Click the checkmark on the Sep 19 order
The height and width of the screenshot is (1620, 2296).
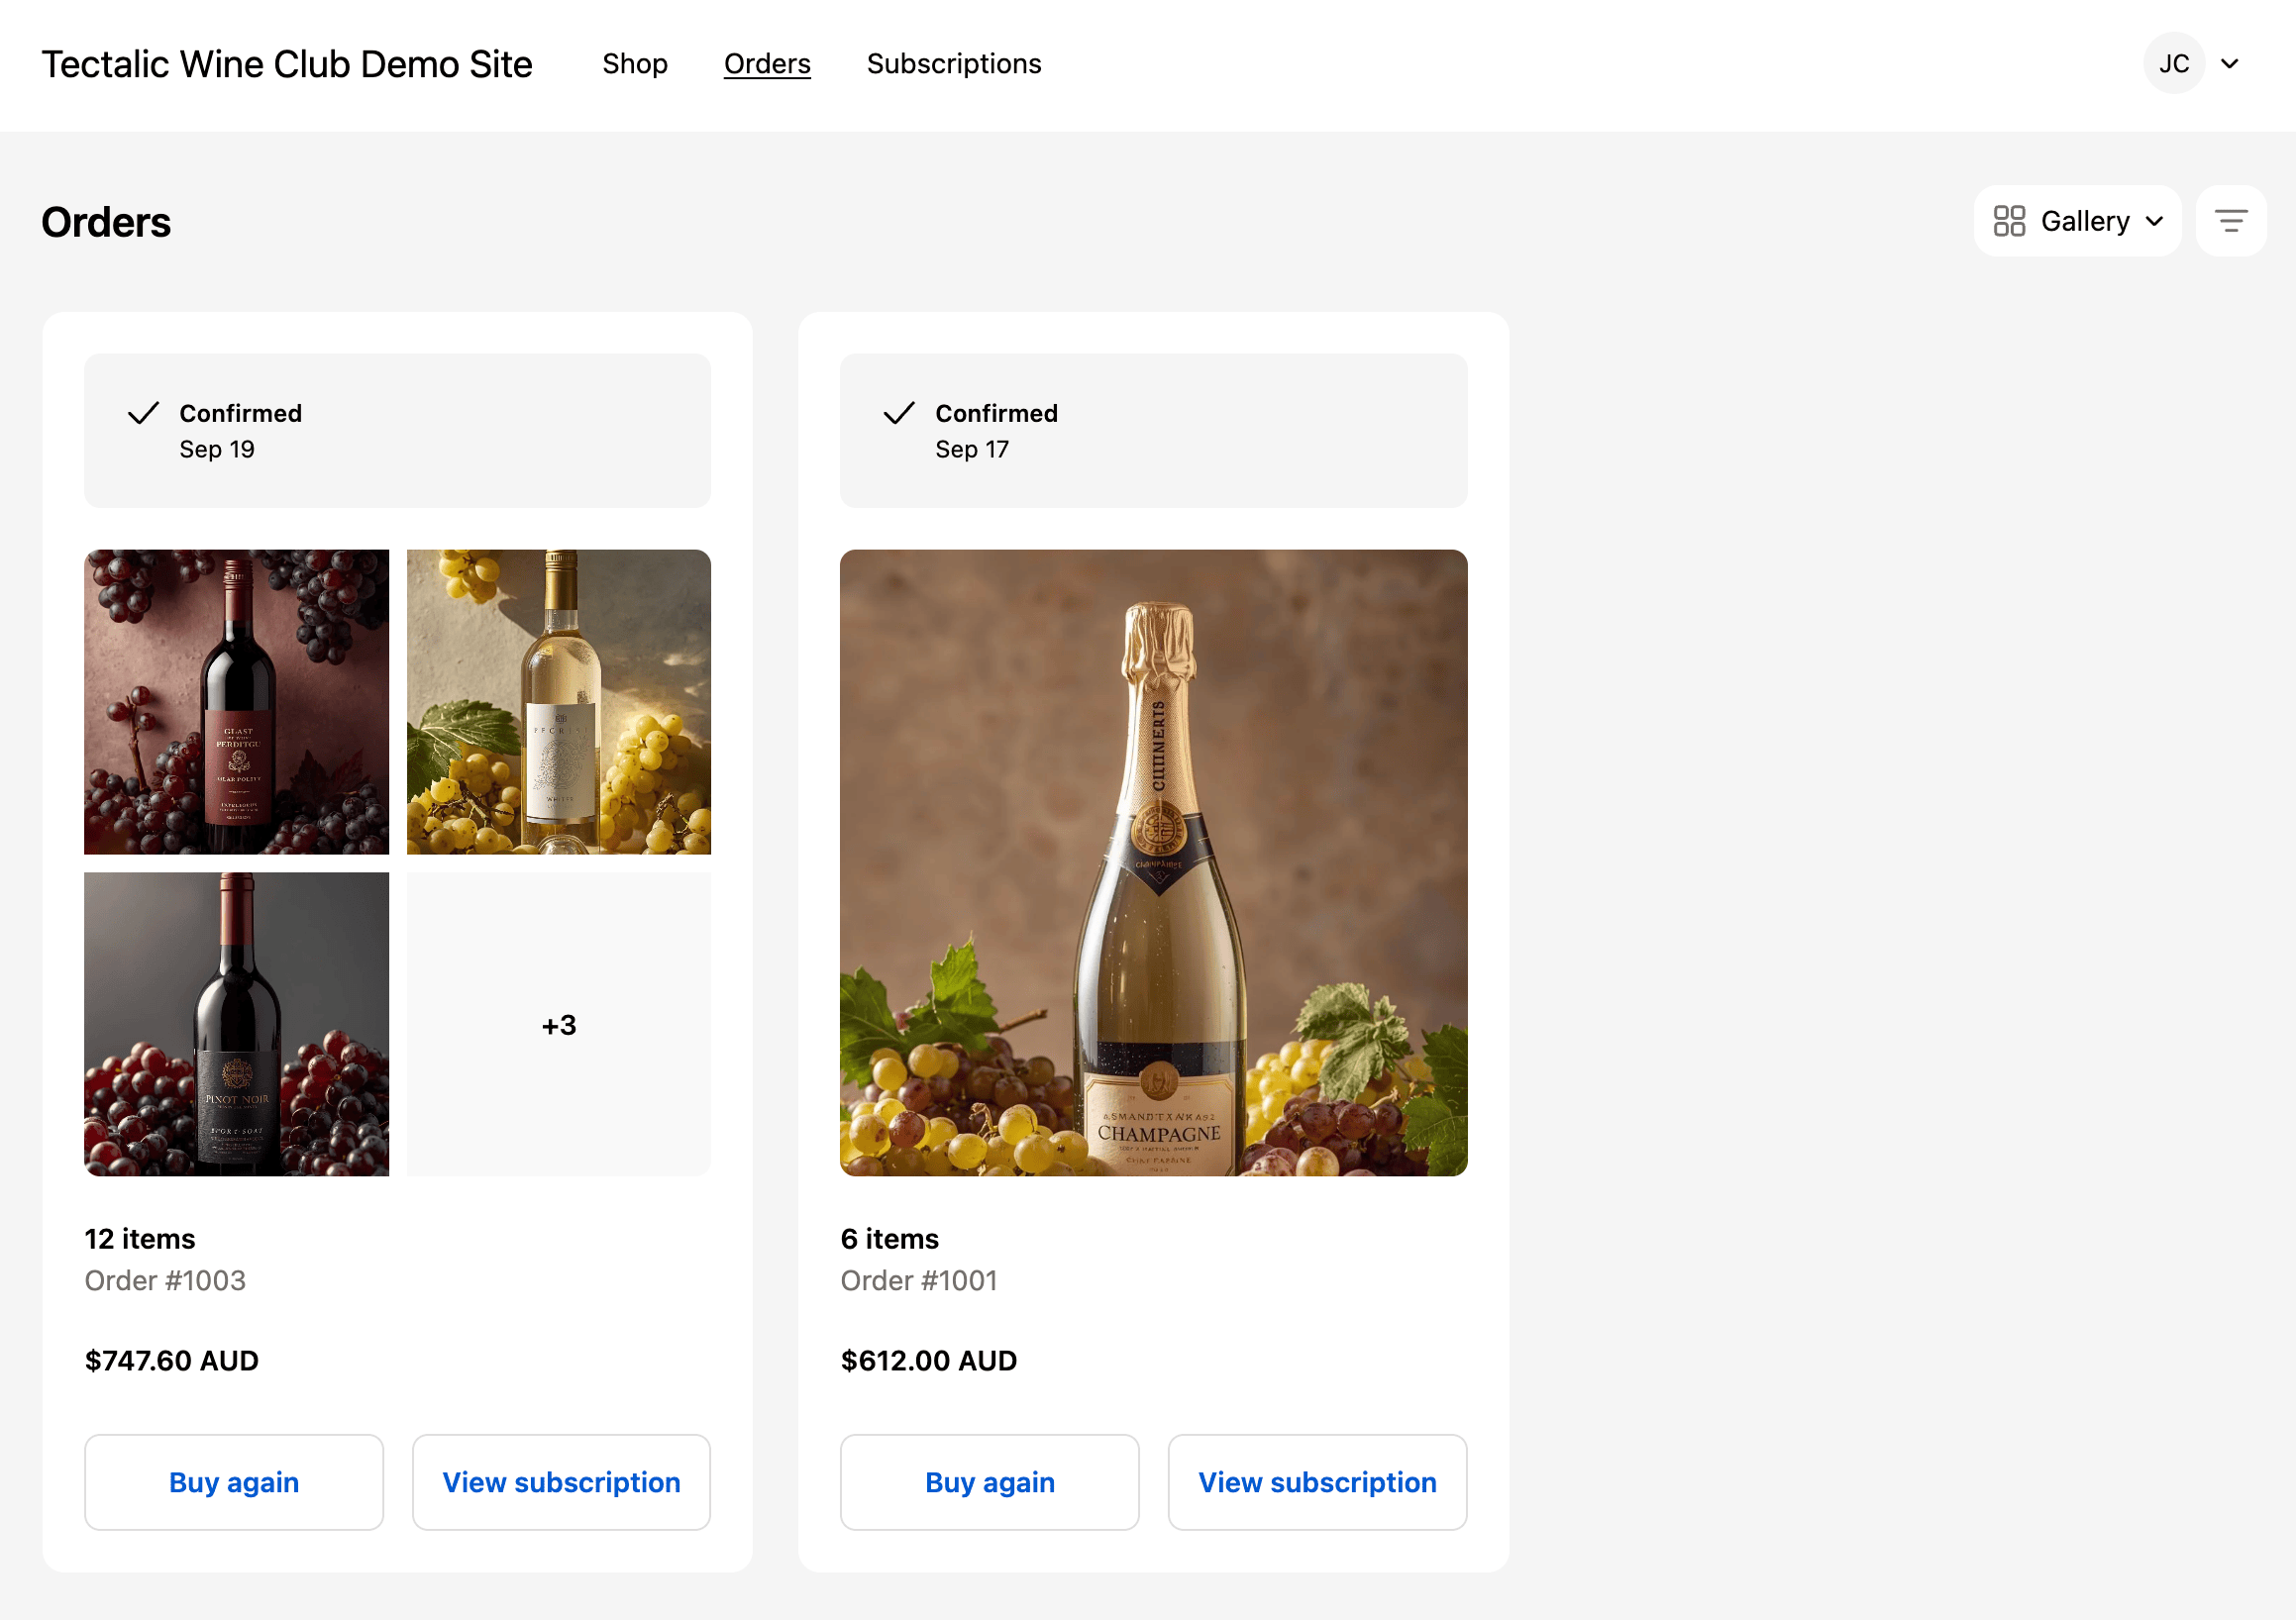tap(143, 413)
